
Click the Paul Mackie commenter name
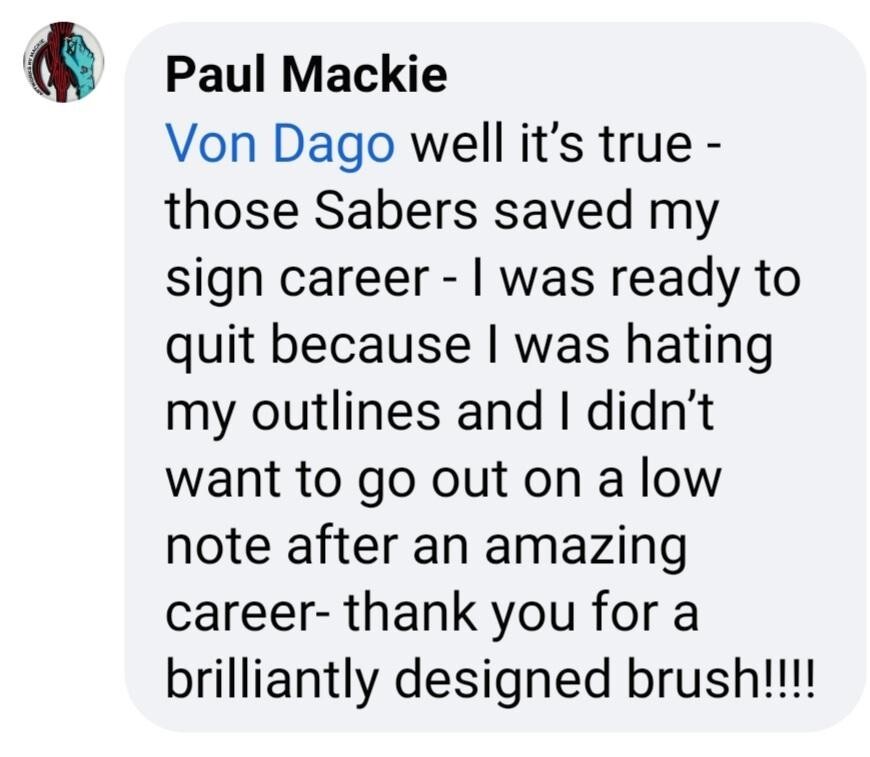coord(306,75)
